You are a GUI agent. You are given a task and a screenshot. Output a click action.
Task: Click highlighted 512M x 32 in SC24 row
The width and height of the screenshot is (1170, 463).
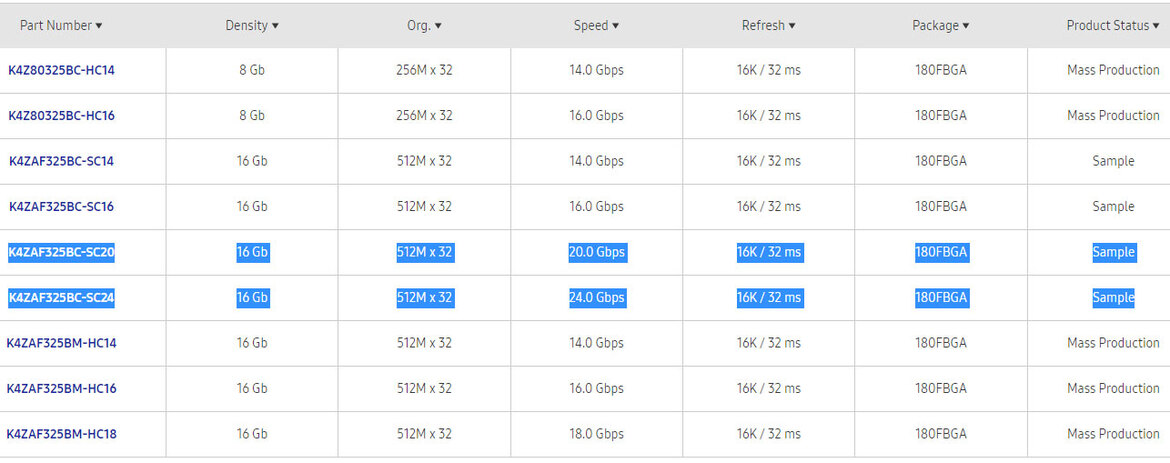(x=425, y=298)
